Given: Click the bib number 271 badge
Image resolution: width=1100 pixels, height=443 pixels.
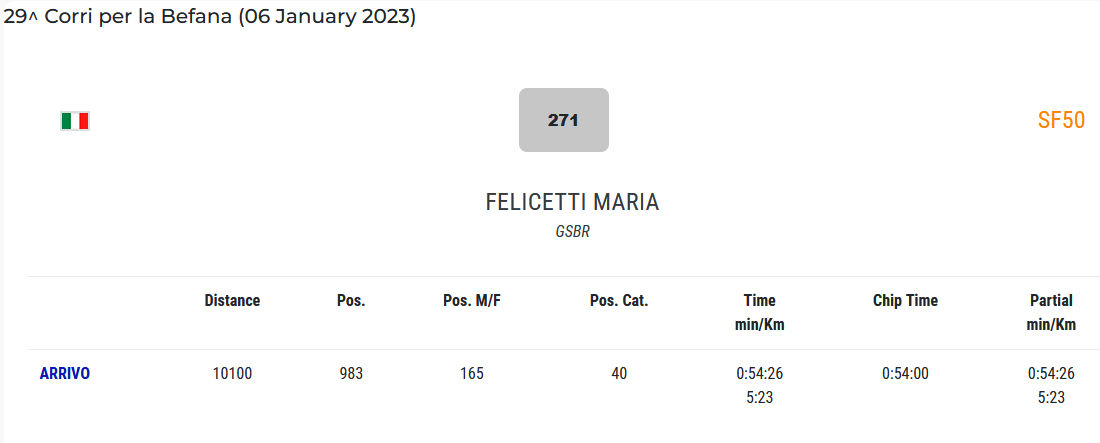Looking at the screenshot, I should [x=563, y=120].
